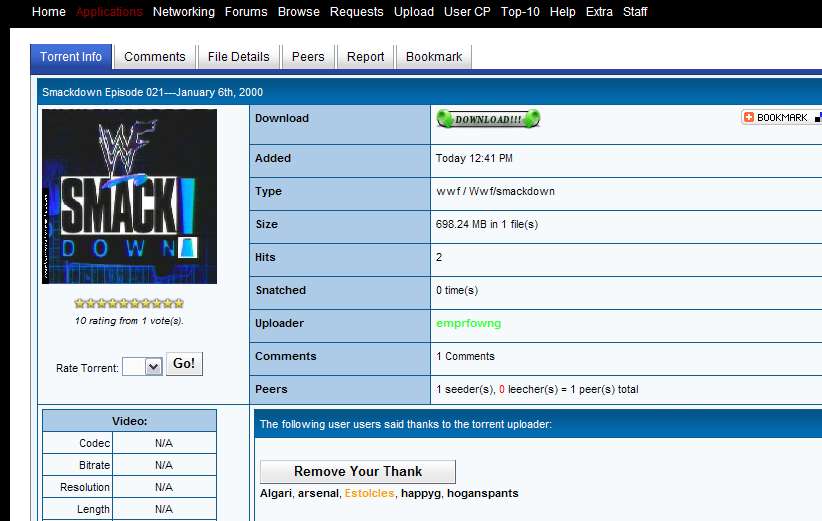Open User CP menu item
Screen dimensions: 822x521
pyautogui.click(x=467, y=12)
